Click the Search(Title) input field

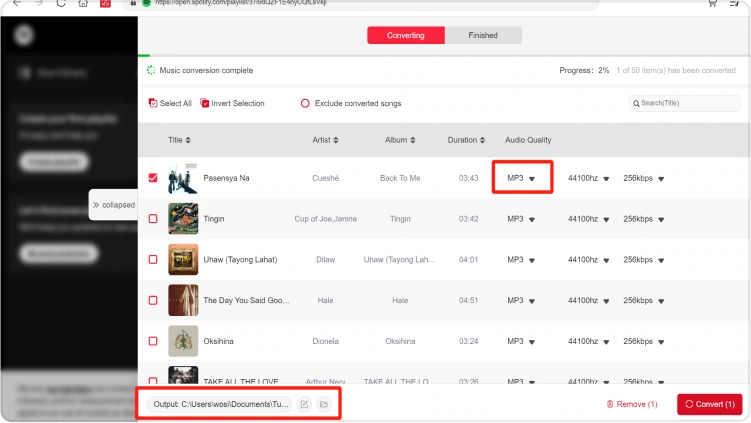point(684,103)
